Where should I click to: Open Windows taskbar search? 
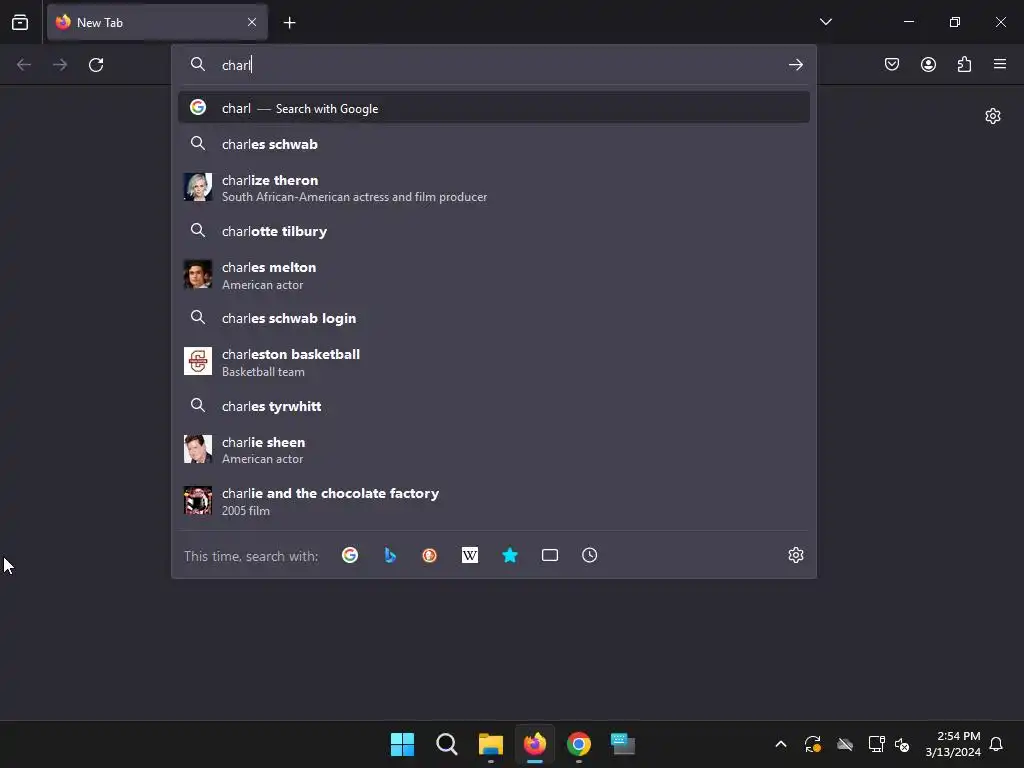tap(447, 744)
